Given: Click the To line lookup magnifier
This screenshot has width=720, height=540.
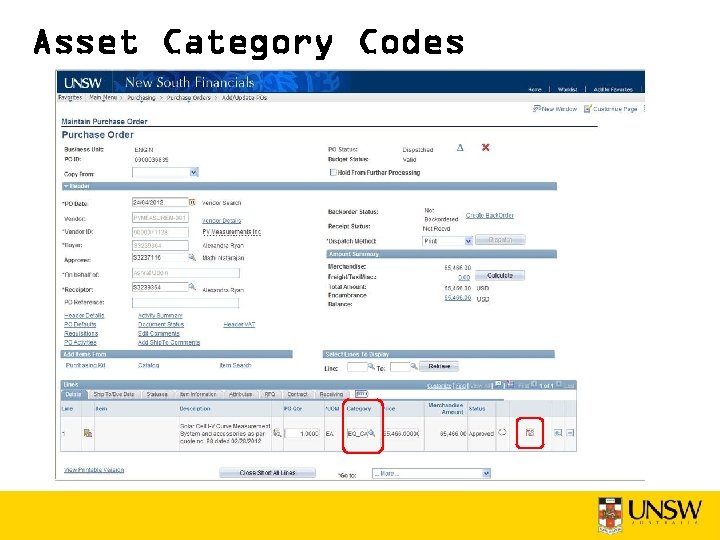Looking at the screenshot, I should pos(414,366).
